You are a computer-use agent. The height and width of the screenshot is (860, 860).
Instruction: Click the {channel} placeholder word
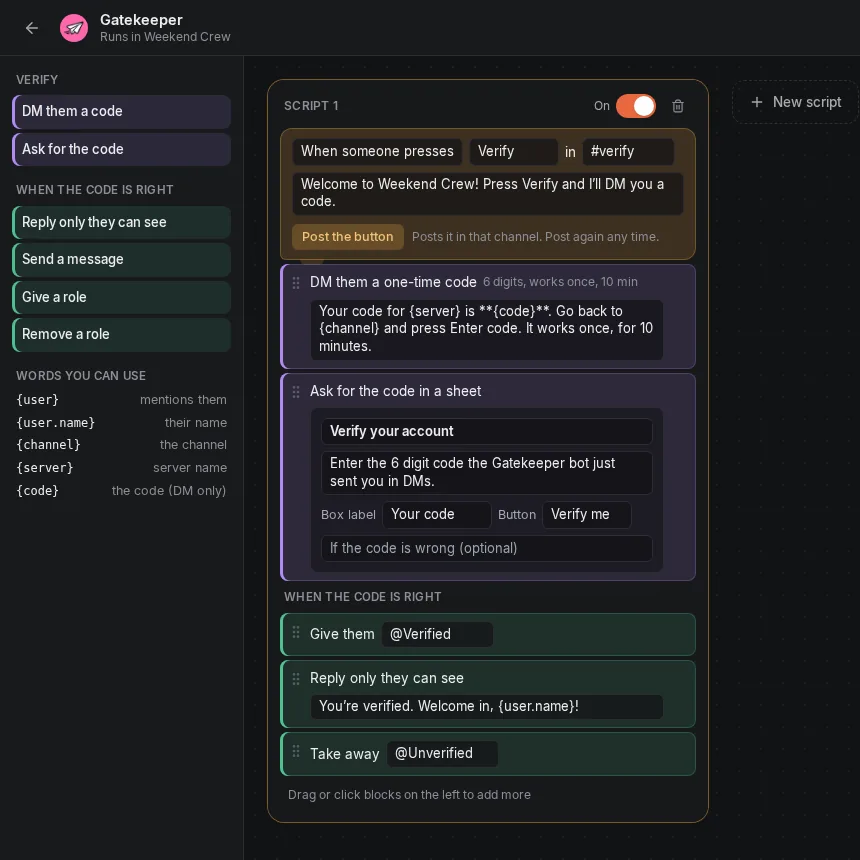[48, 445]
